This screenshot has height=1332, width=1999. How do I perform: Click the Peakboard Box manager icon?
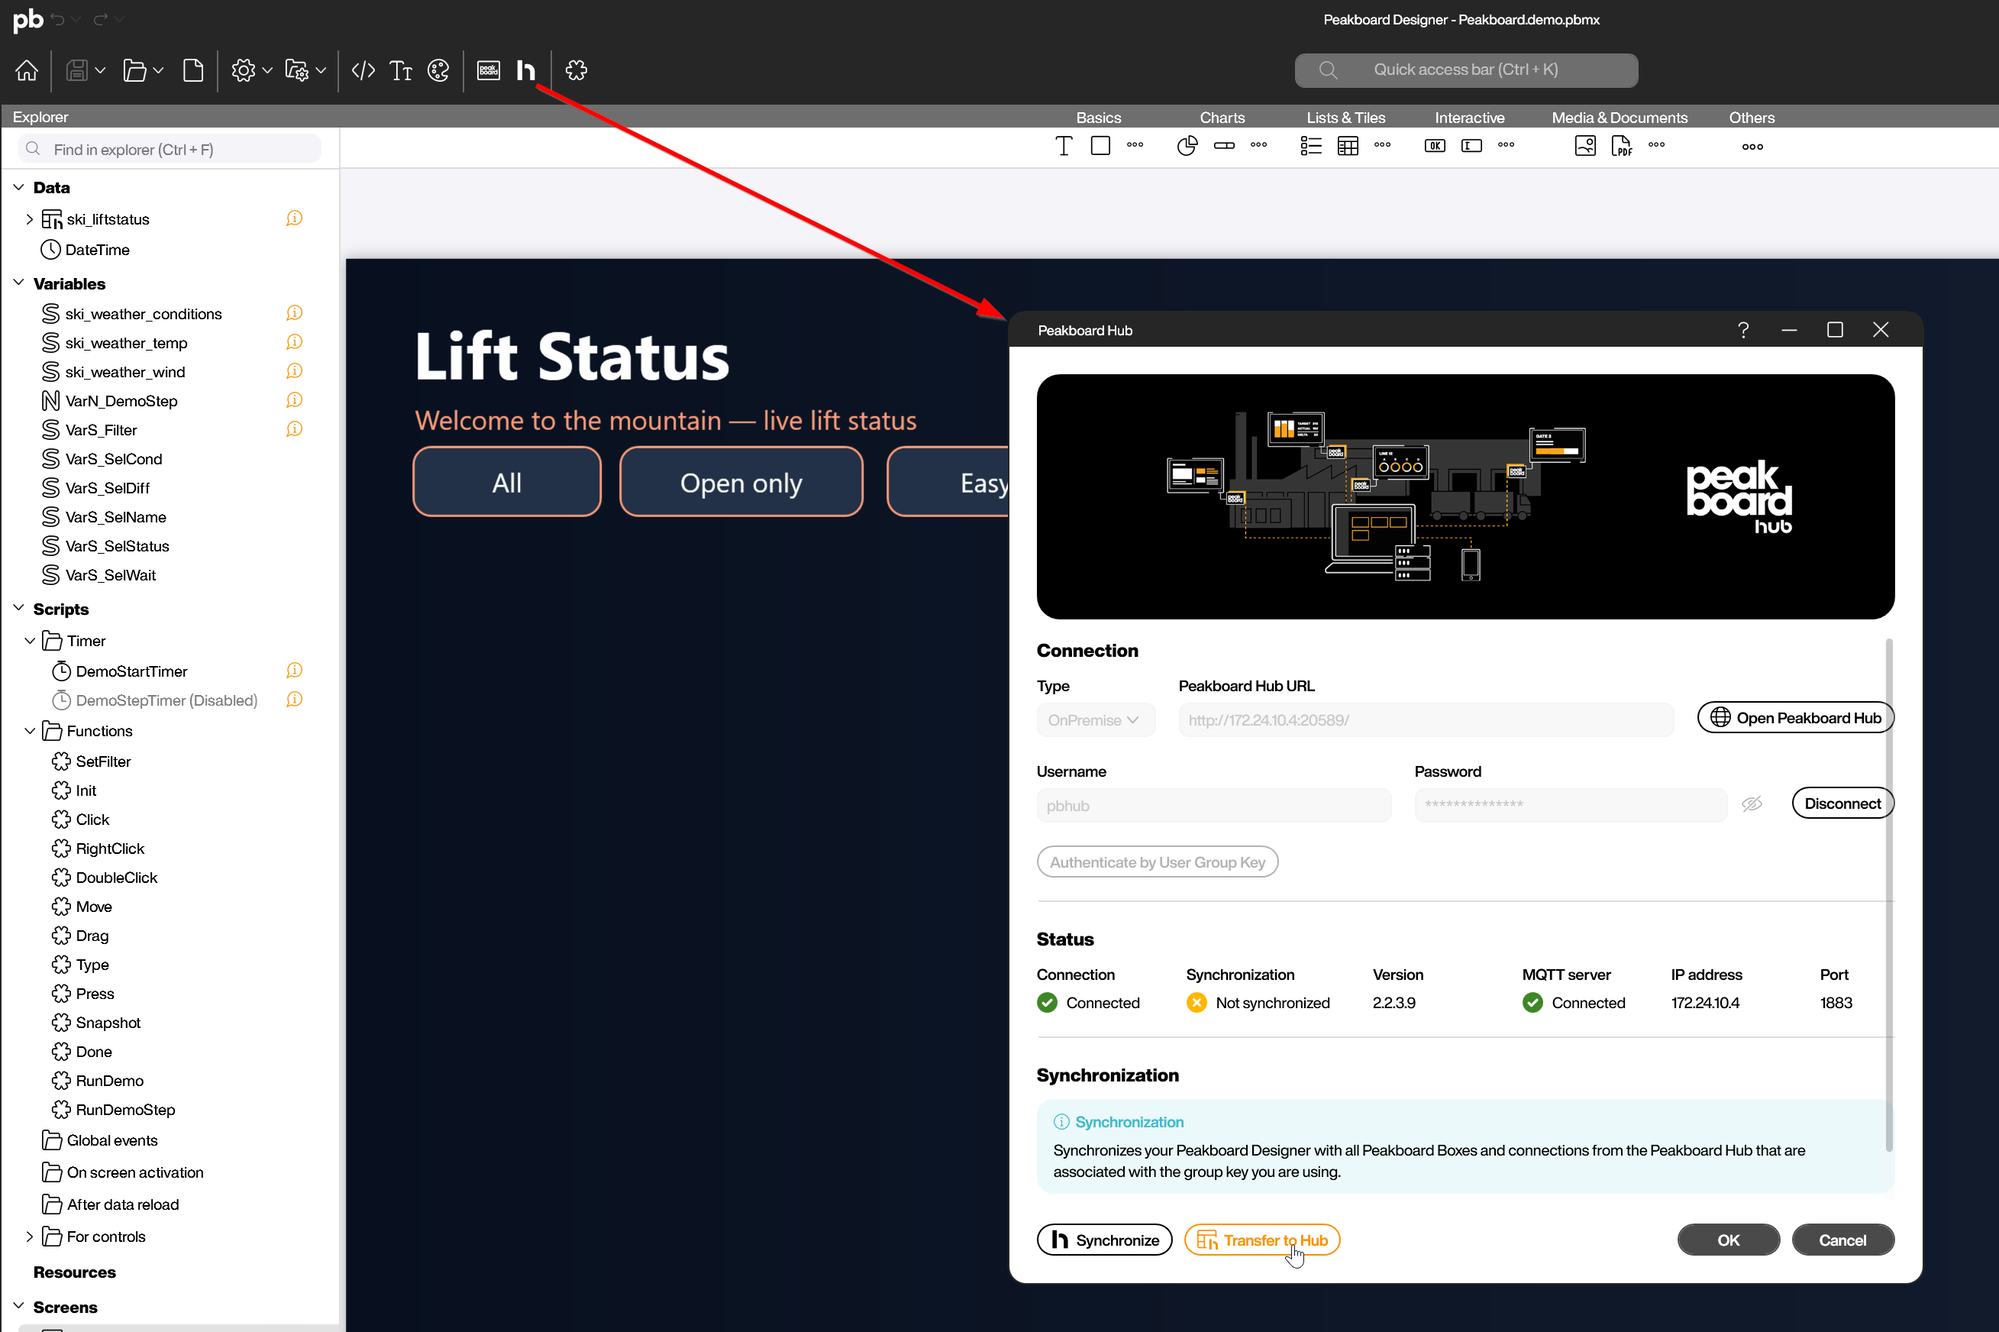tap(489, 70)
